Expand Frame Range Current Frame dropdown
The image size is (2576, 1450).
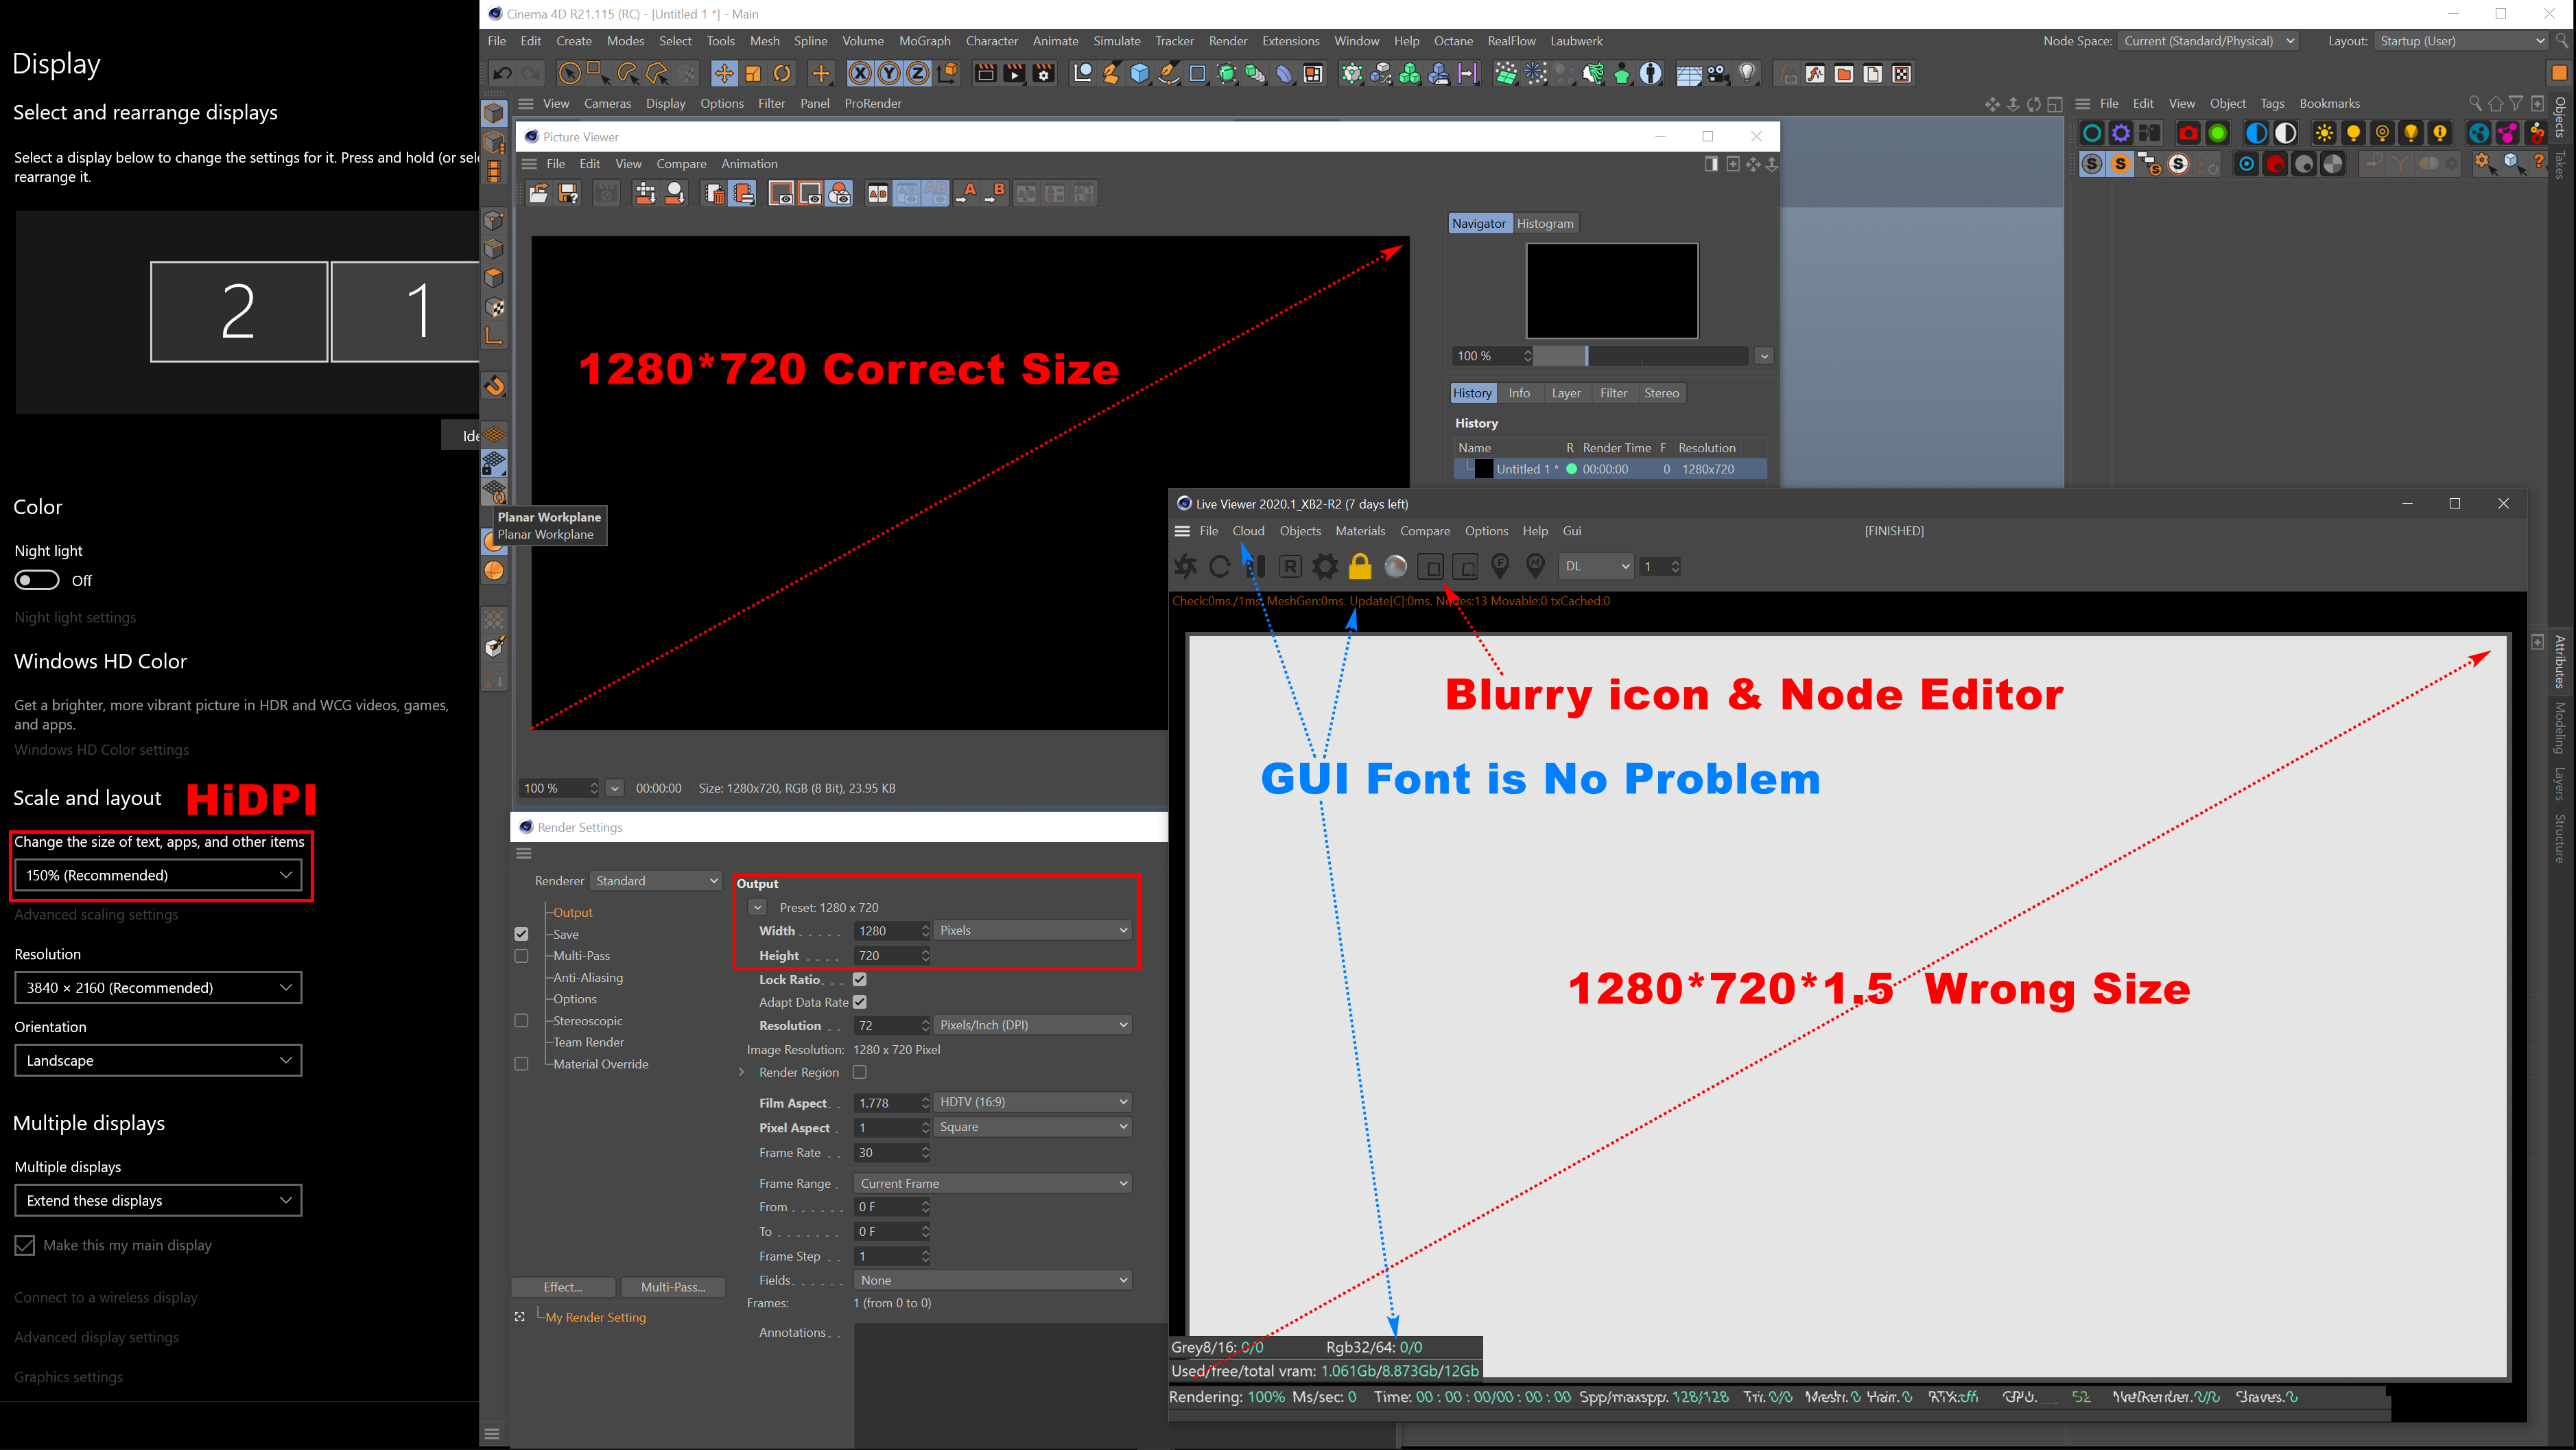click(993, 1183)
